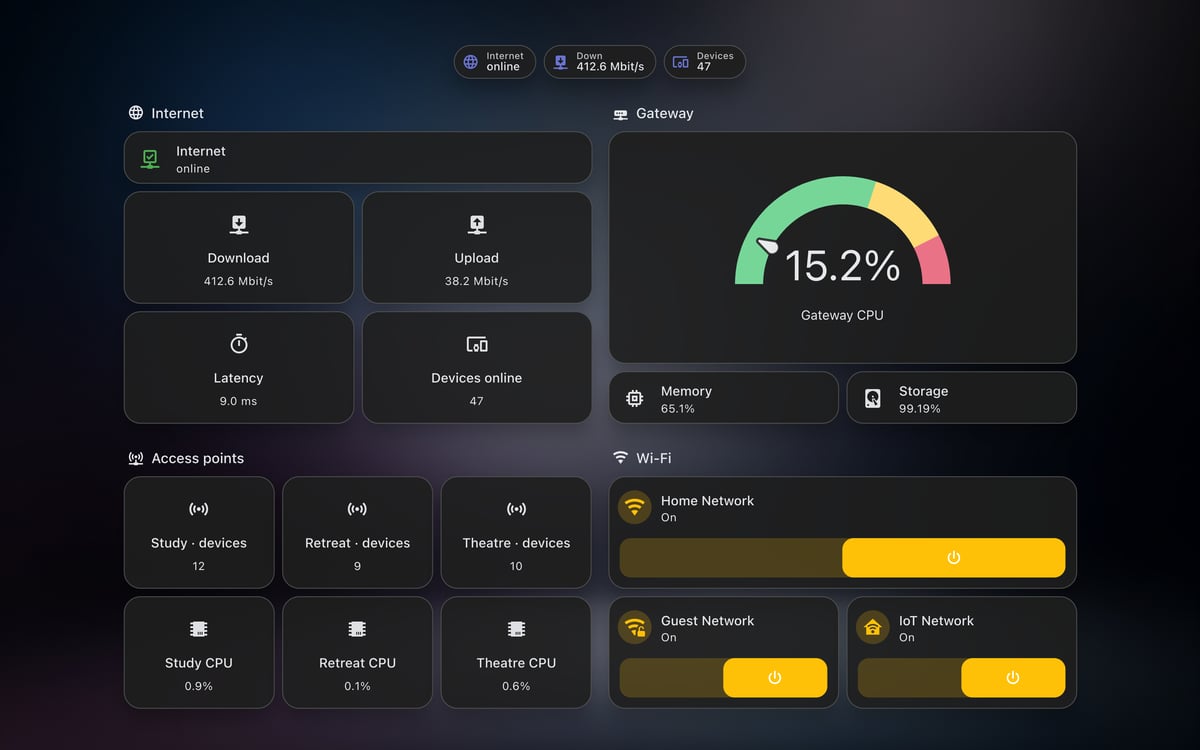Click the Gateway CPU gauge caption
Viewport: 1200px width, 750px height.
(842, 315)
